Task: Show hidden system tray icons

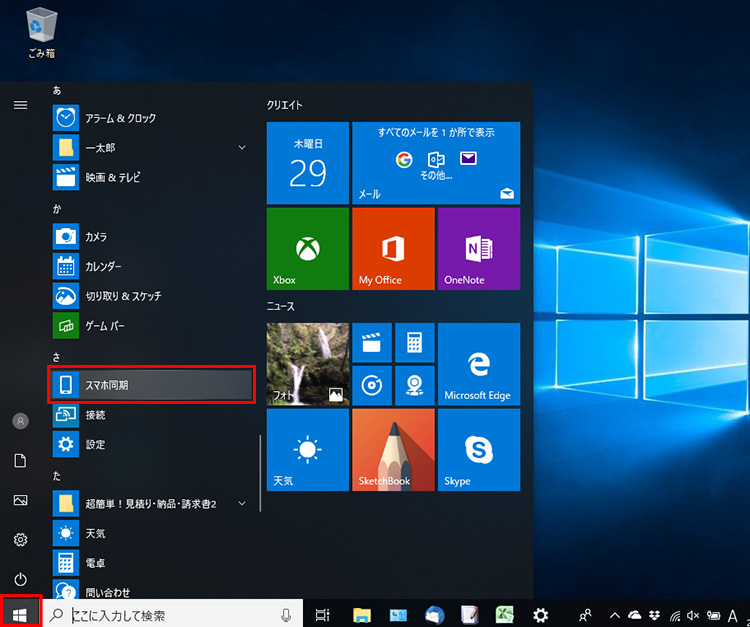Action: pyautogui.click(x=614, y=615)
